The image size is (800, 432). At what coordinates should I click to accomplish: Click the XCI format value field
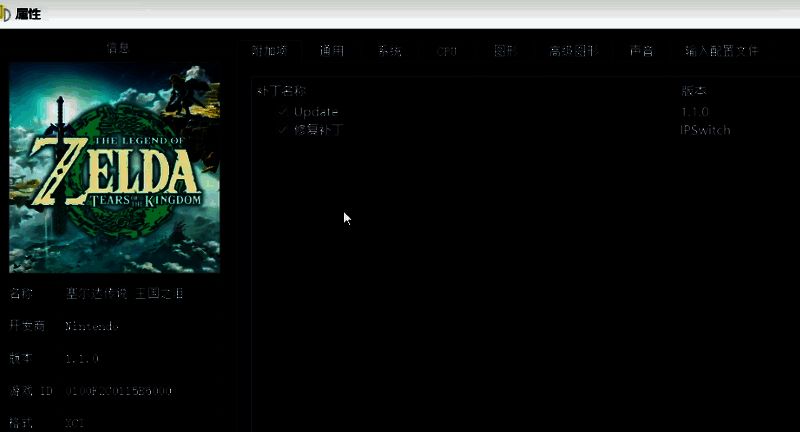click(74, 423)
